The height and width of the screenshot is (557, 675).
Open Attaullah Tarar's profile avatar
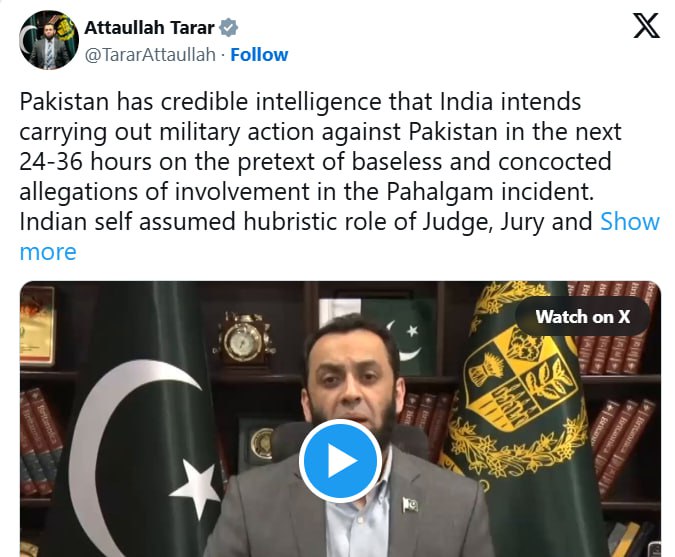click(49, 40)
